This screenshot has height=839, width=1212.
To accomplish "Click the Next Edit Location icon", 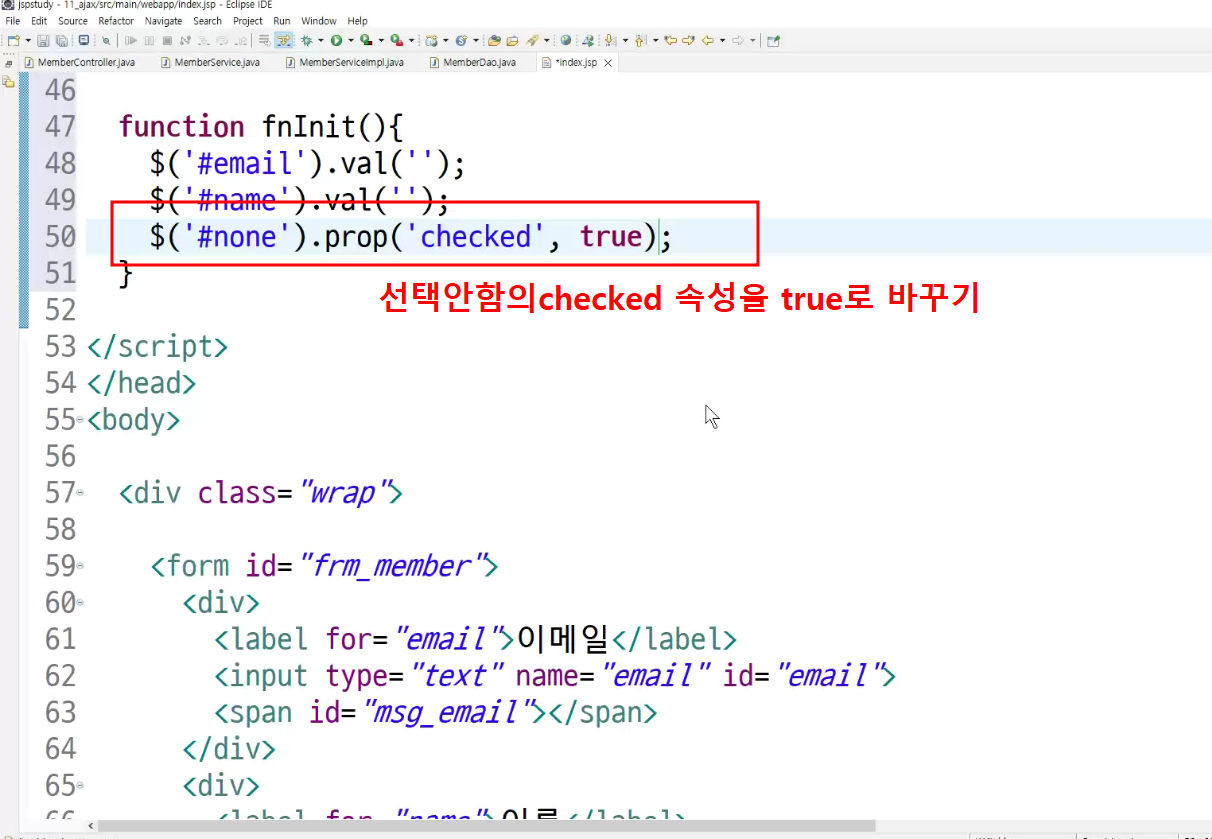I will 688,40.
